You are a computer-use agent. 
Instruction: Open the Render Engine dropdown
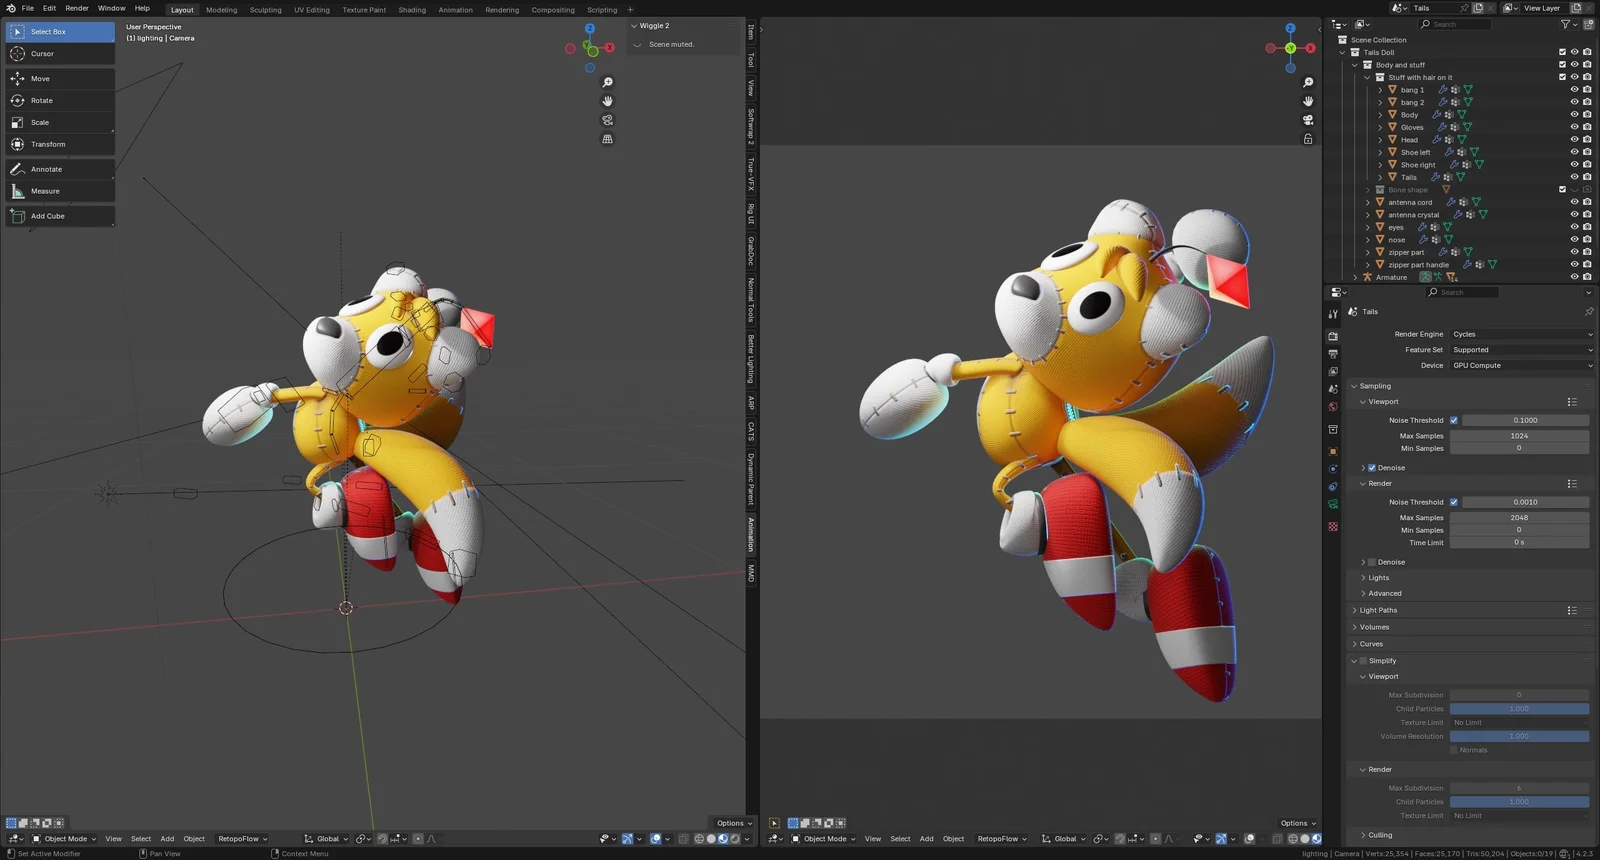coord(1521,335)
